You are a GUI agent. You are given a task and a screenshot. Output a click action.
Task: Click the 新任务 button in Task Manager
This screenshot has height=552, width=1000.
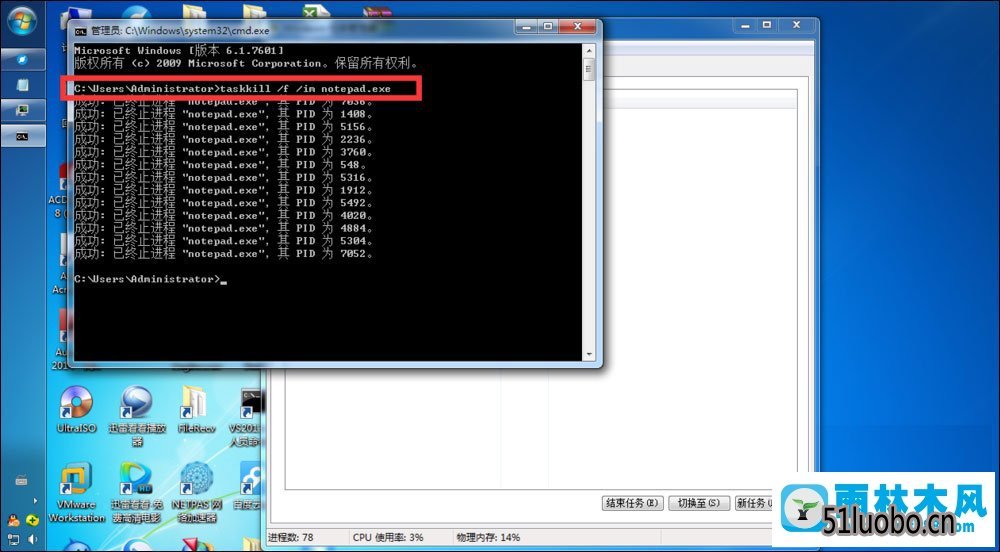tap(755, 502)
